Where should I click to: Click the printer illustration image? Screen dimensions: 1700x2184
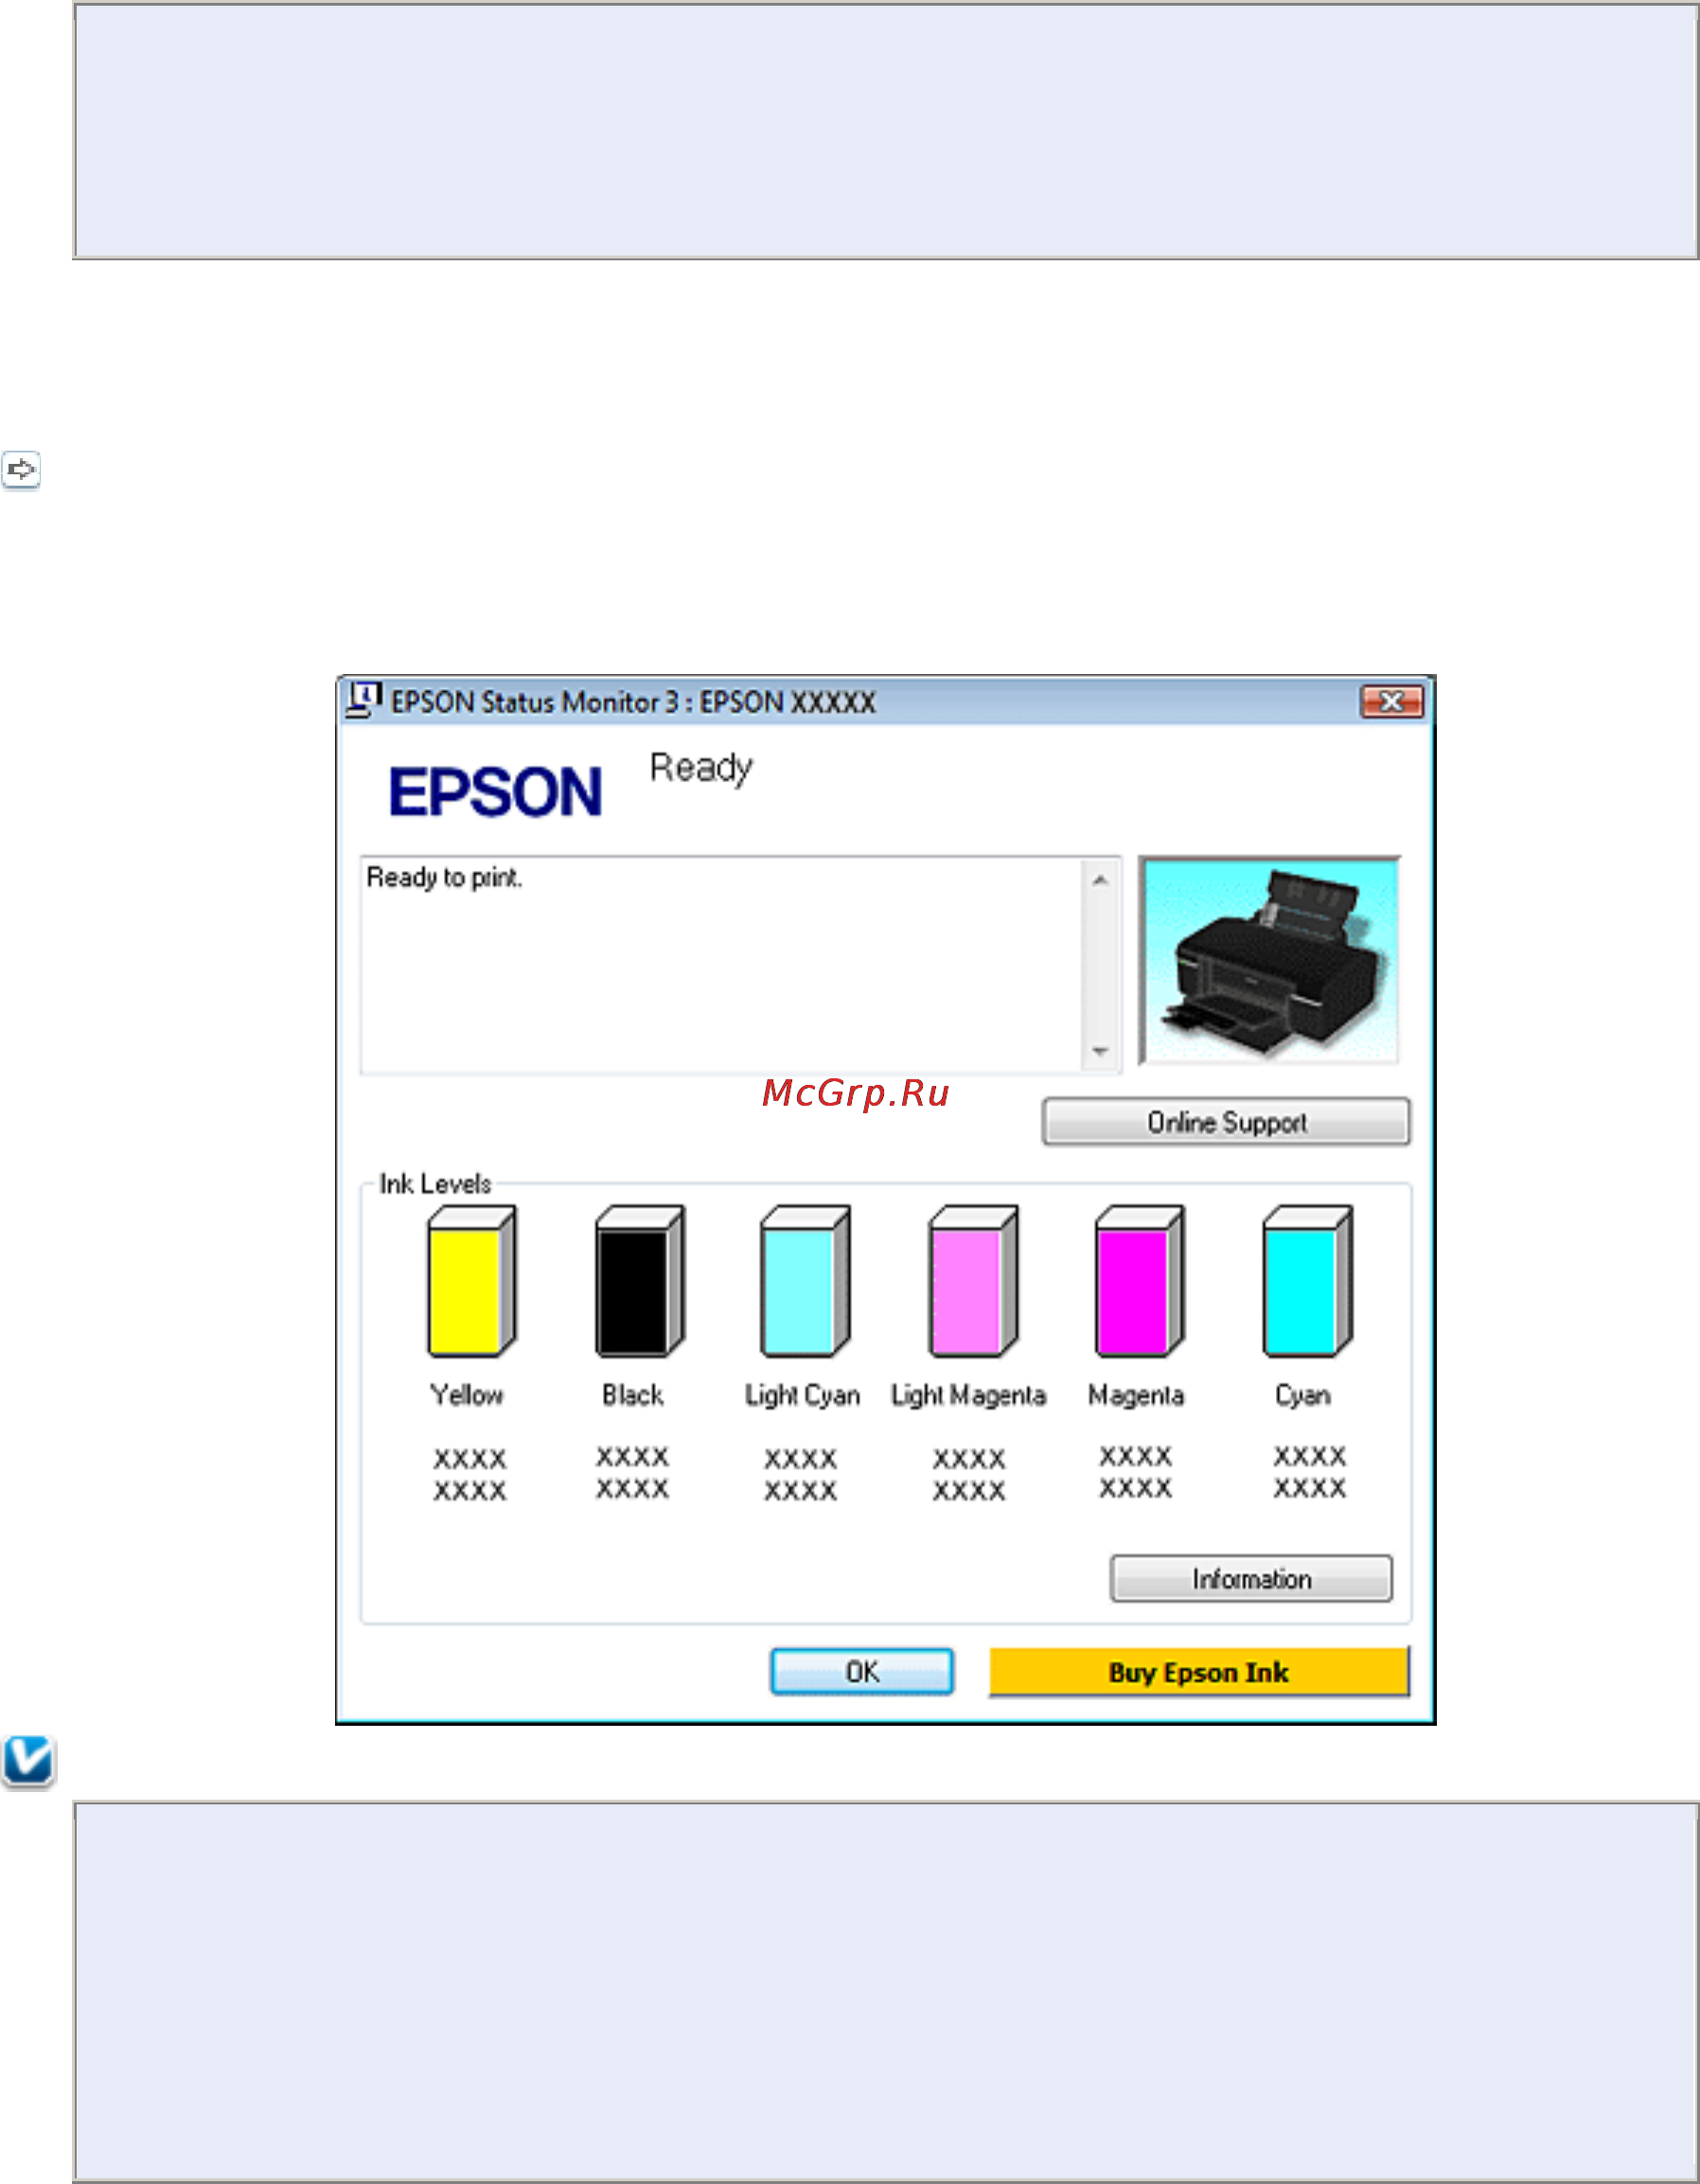pyautogui.click(x=1270, y=960)
